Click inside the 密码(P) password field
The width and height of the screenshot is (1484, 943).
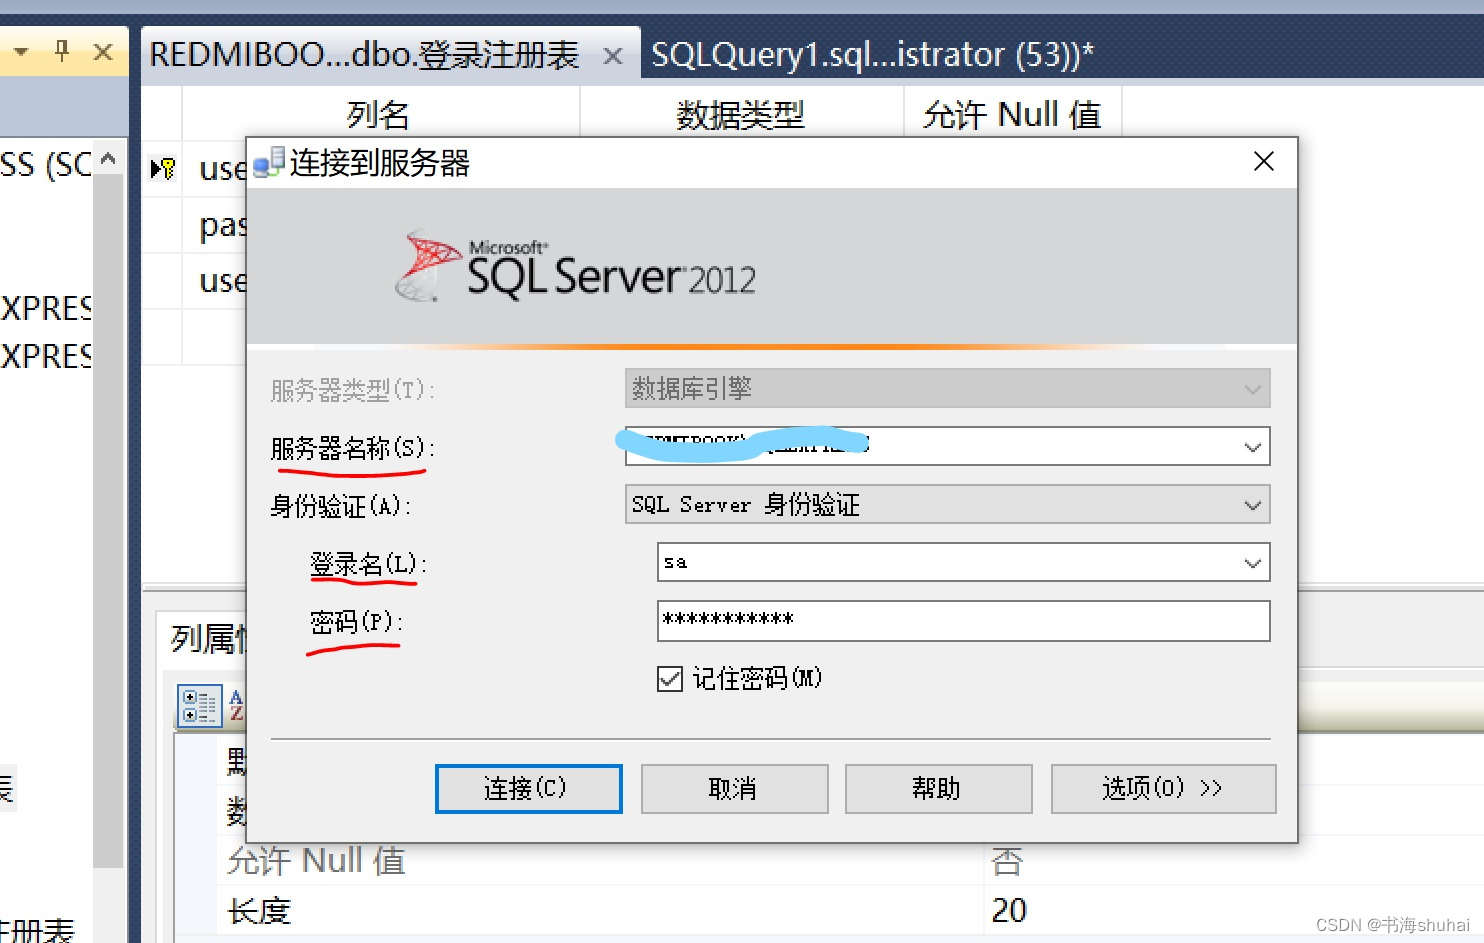tap(960, 620)
